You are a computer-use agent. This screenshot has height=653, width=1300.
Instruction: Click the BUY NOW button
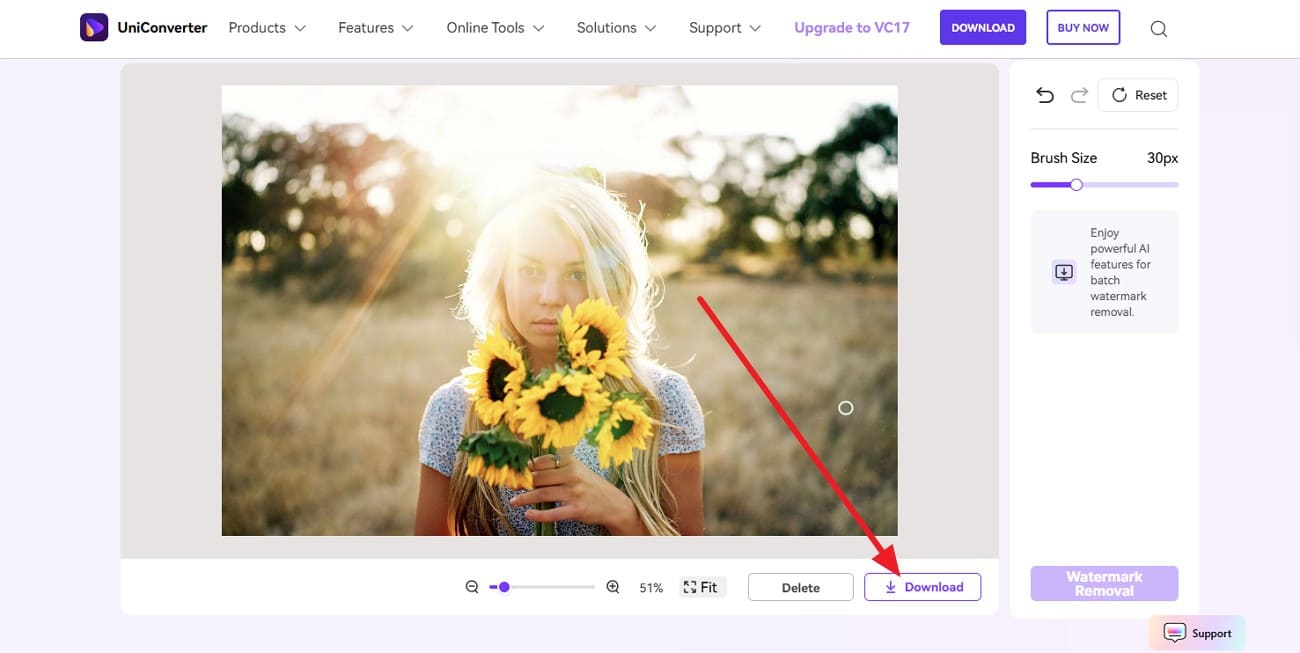click(1083, 27)
